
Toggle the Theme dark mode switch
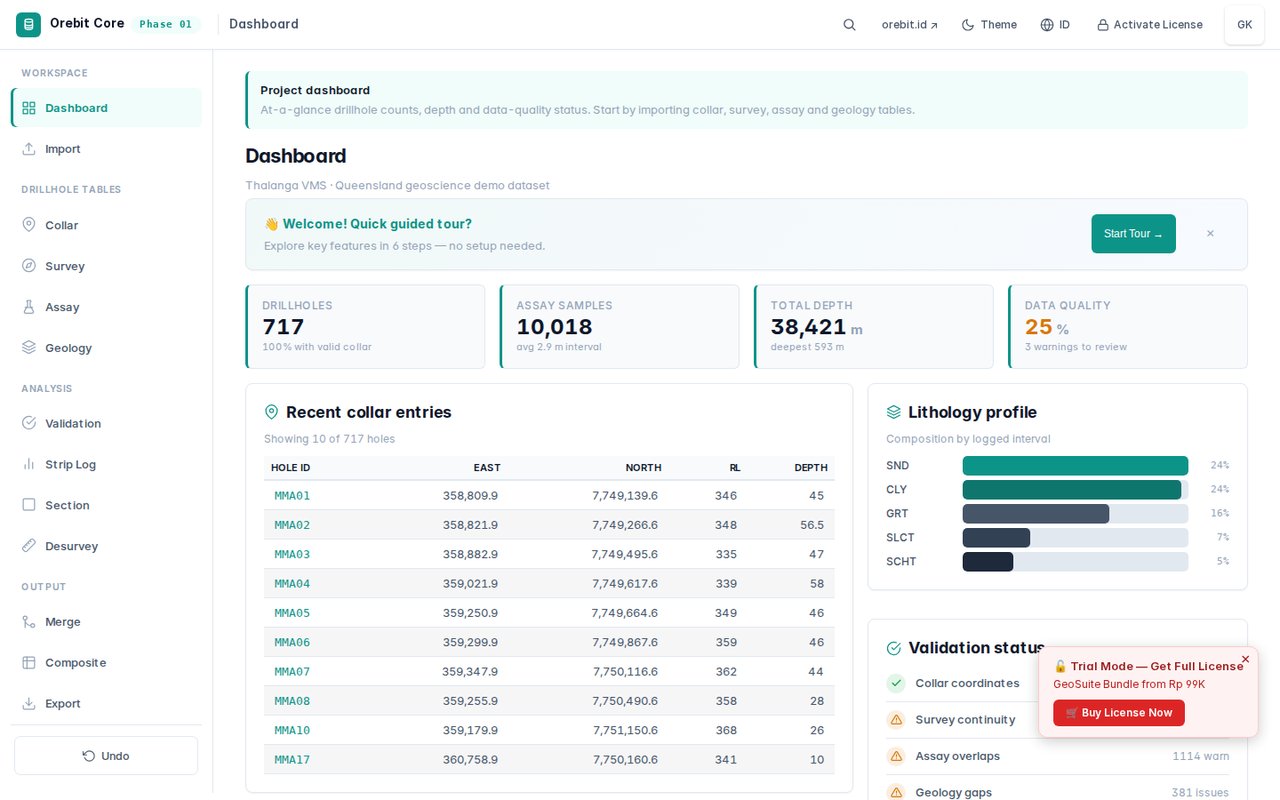point(989,25)
